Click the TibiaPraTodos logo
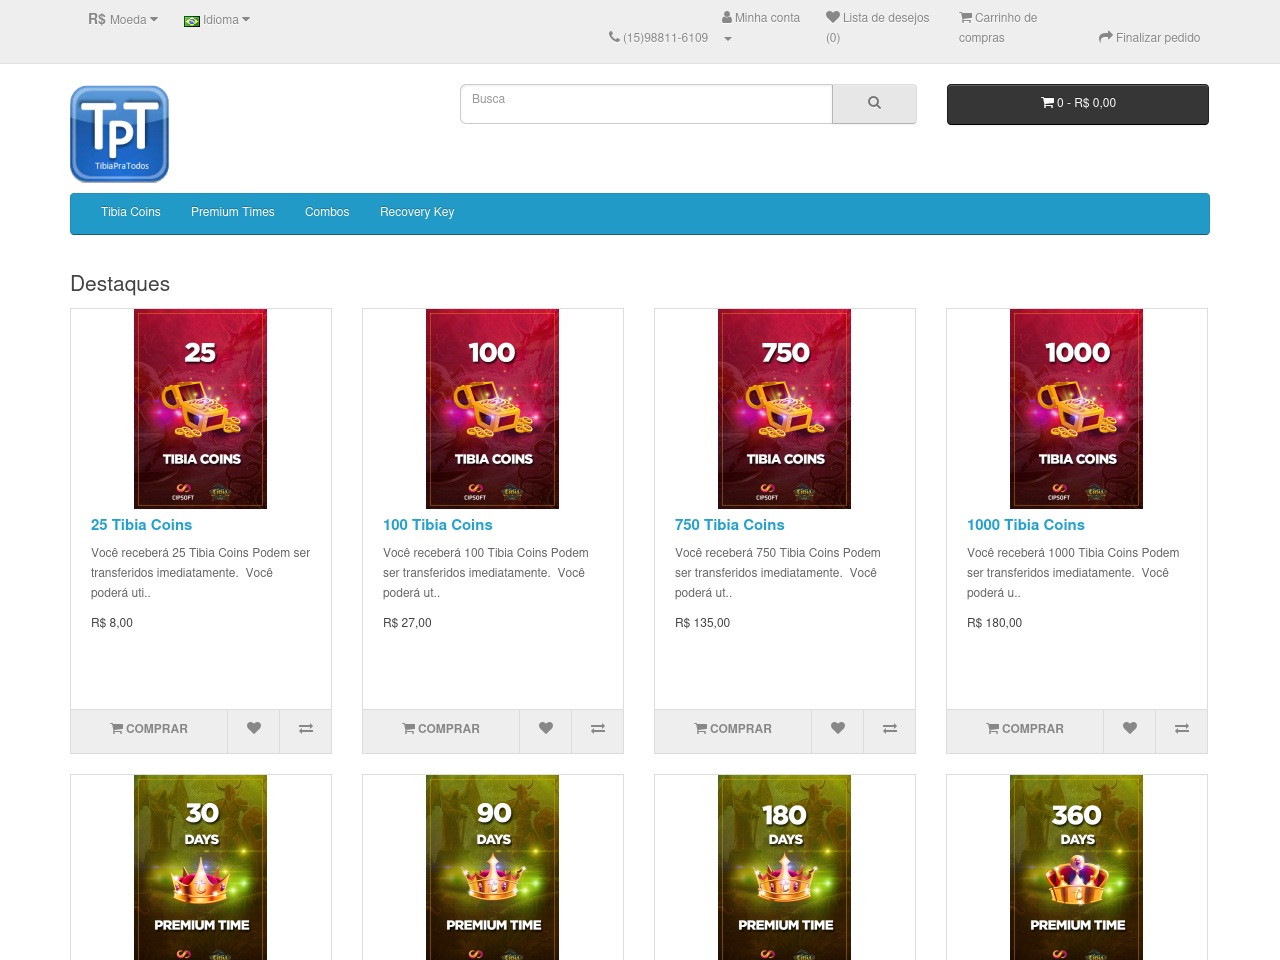Viewport: 1280px width, 960px height. 119,134
